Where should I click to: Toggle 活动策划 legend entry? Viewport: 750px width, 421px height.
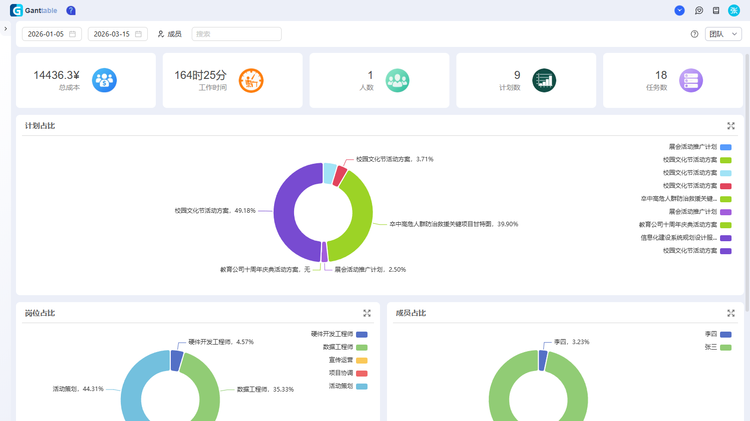tap(348, 386)
